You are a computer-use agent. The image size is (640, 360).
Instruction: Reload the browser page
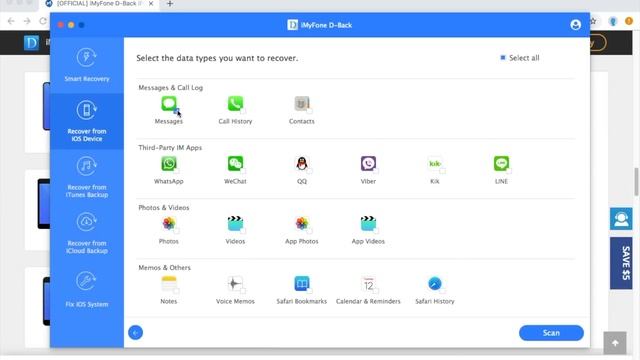(42, 21)
